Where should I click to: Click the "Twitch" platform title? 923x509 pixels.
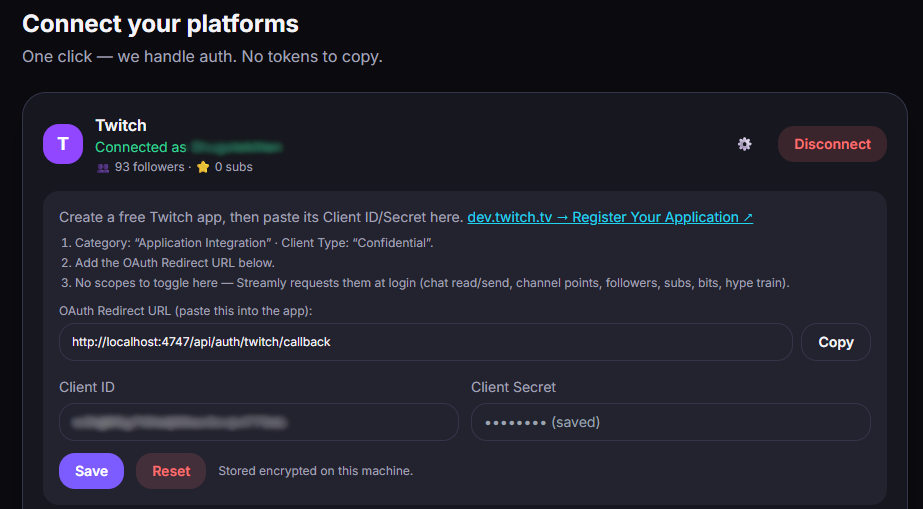click(x=121, y=125)
